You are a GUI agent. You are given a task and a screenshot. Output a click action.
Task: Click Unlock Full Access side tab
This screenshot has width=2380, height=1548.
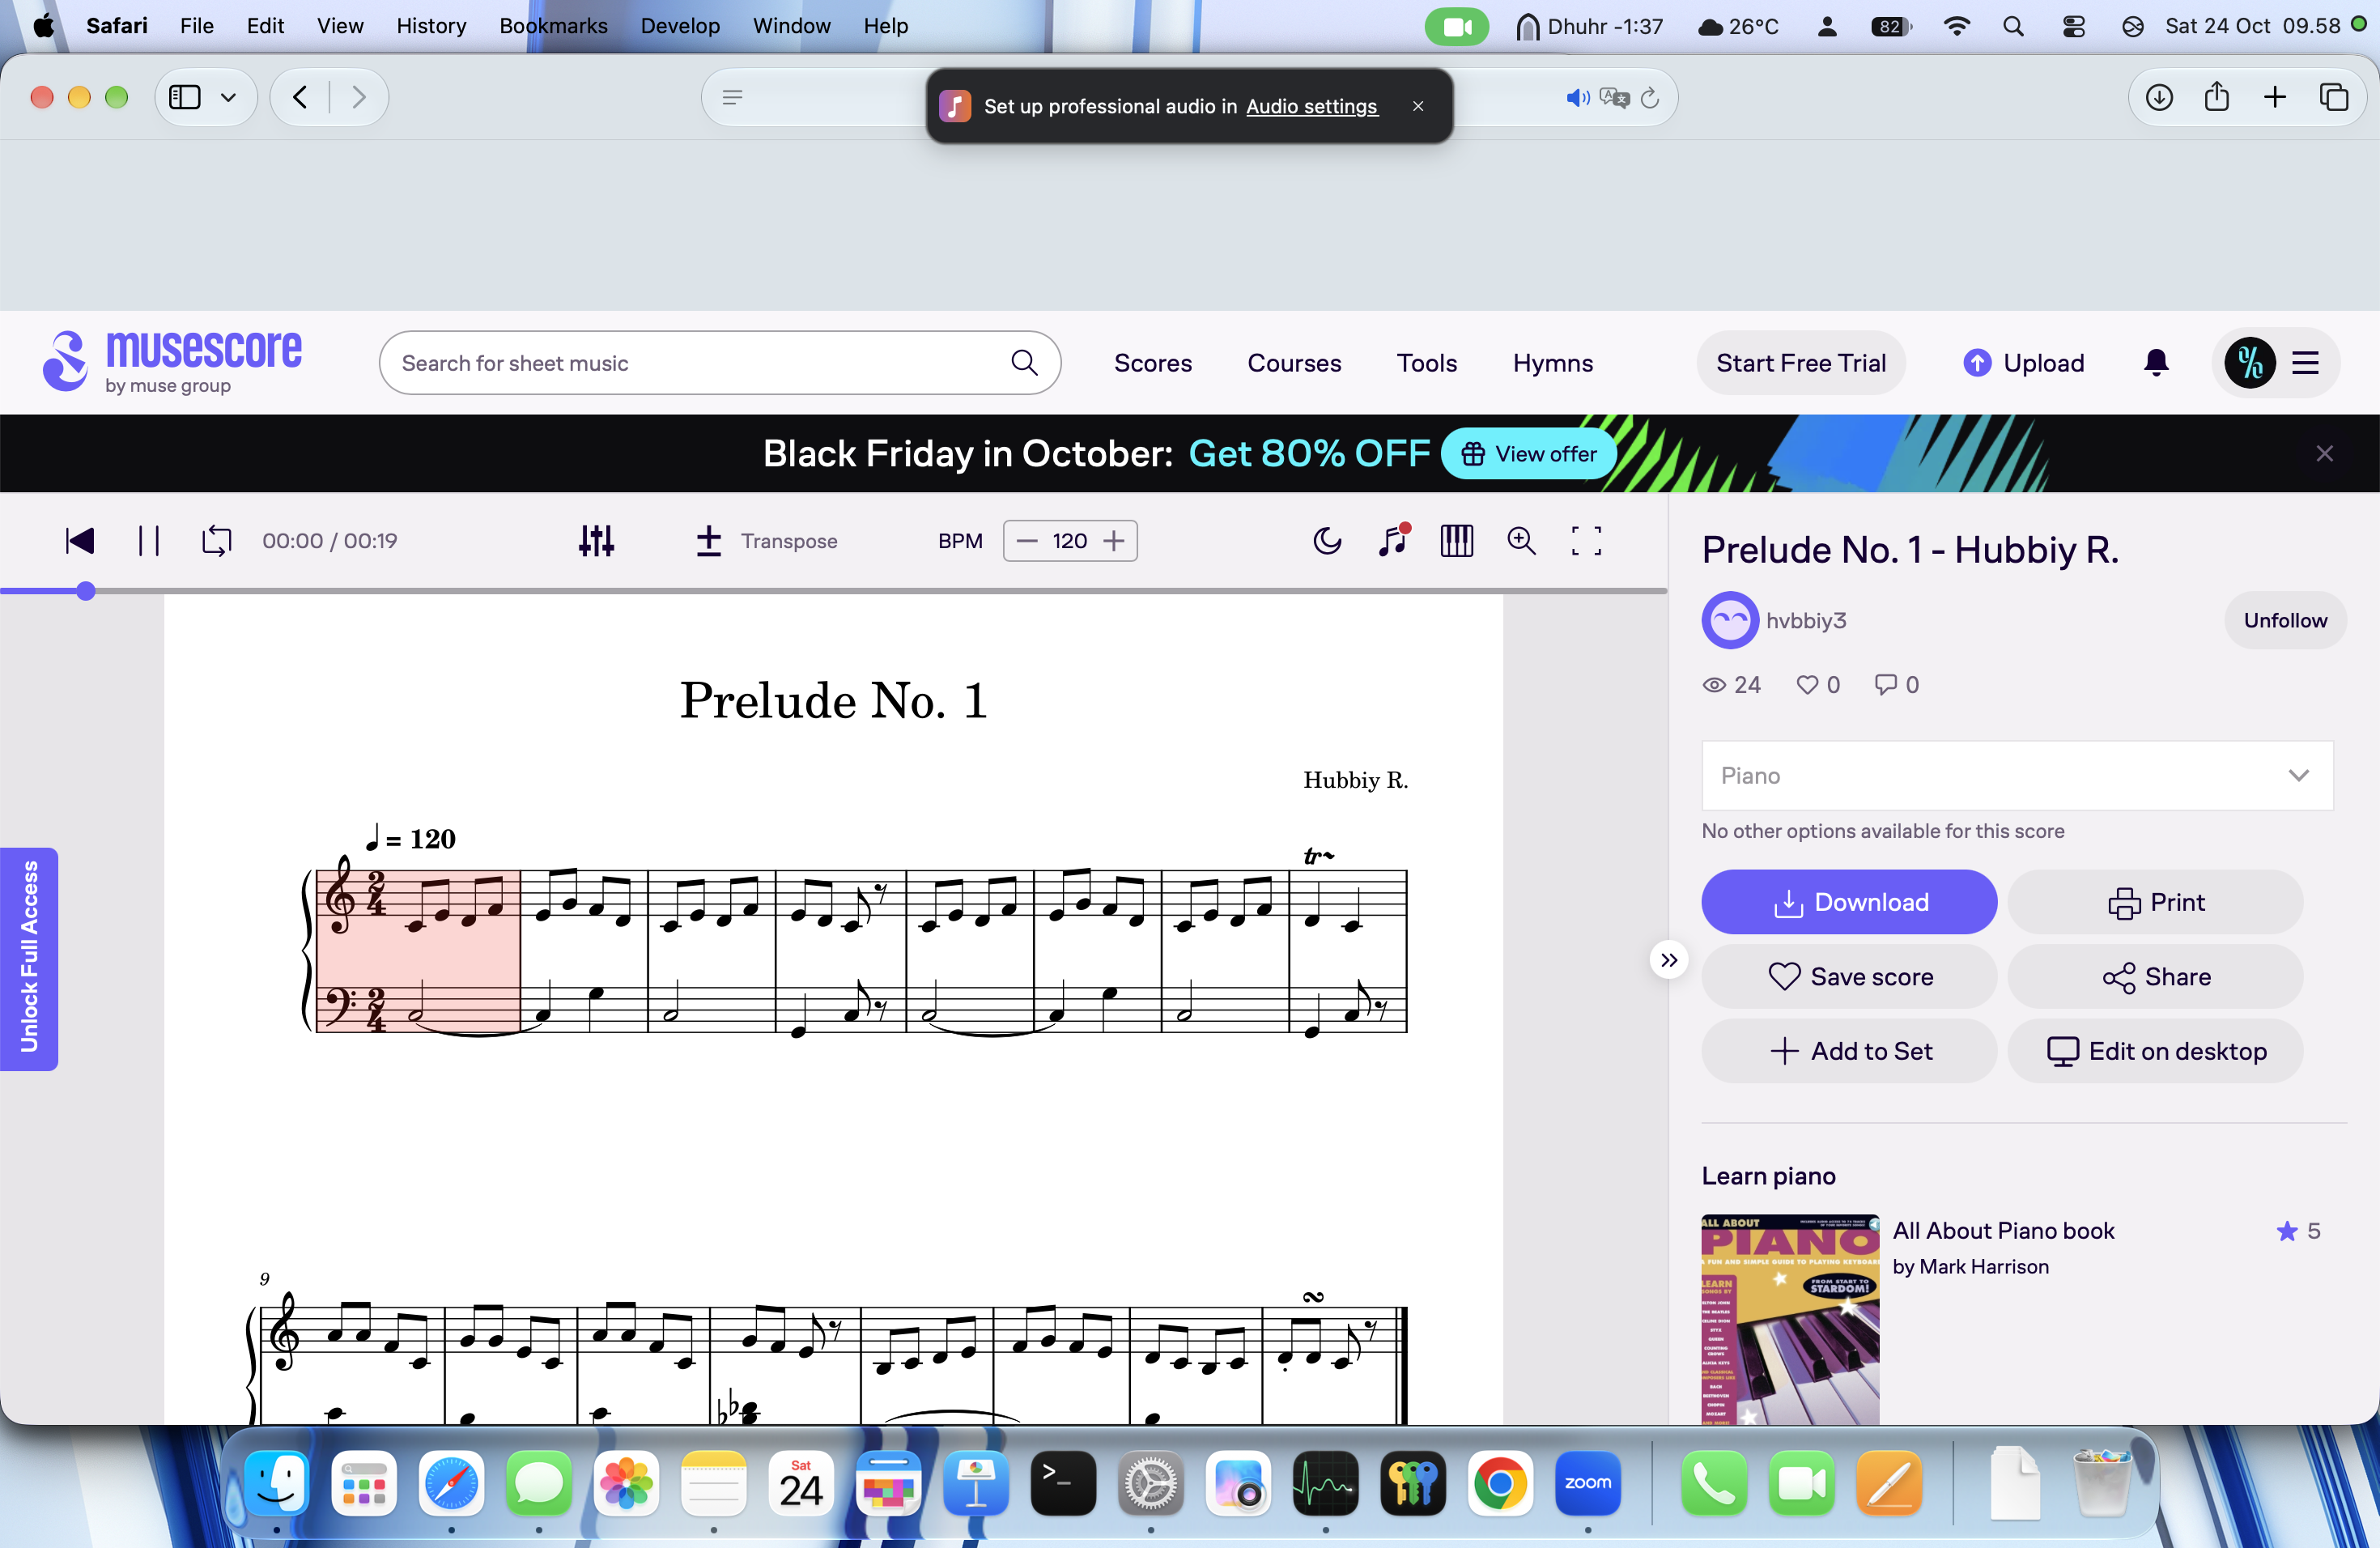point(29,958)
